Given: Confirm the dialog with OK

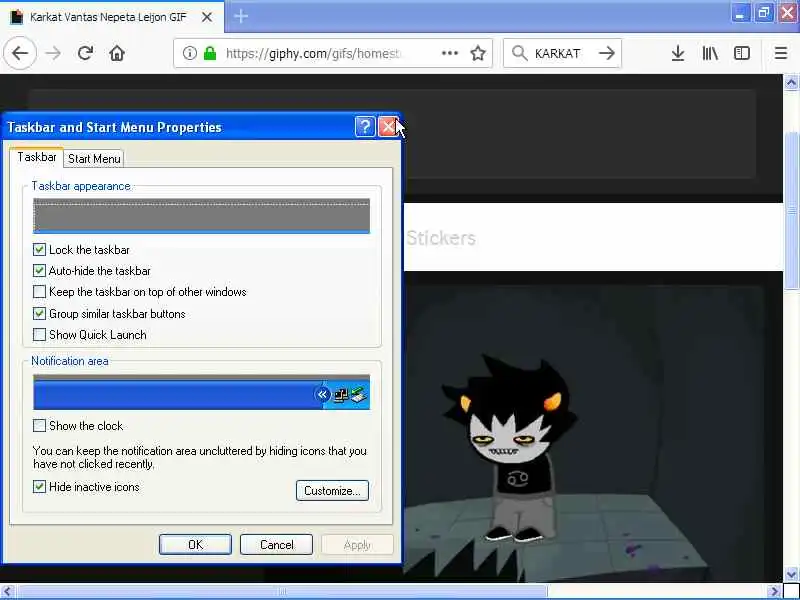Looking at the screenshot, I should 195,545.
